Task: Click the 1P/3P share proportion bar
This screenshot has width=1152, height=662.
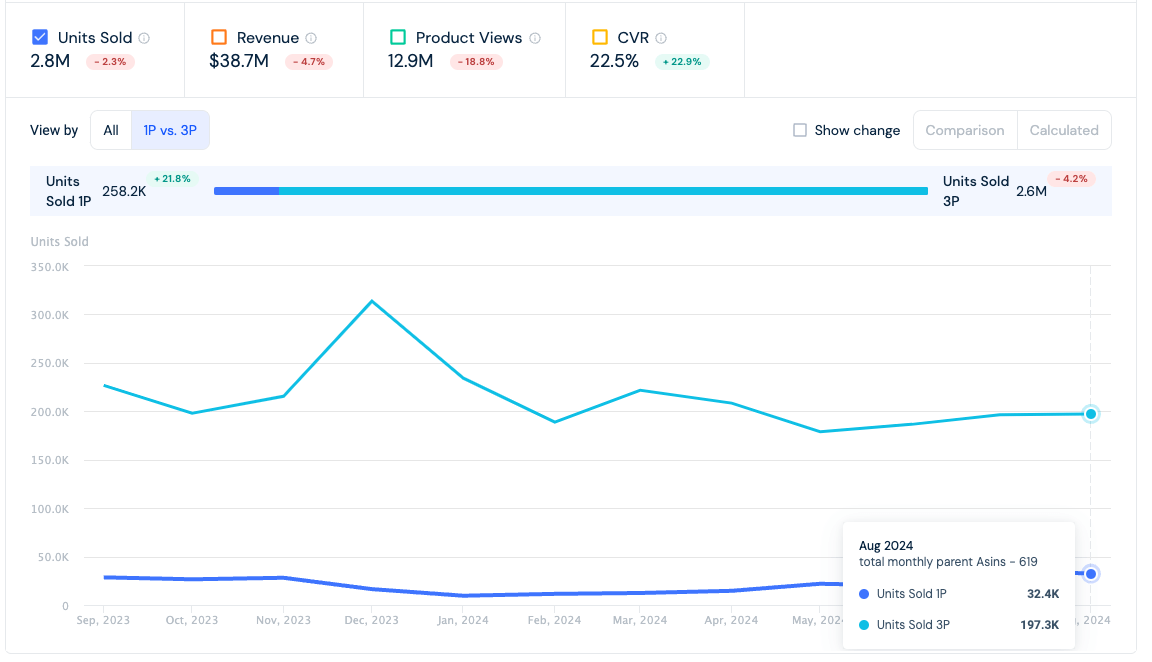Action: click(571, 191)
